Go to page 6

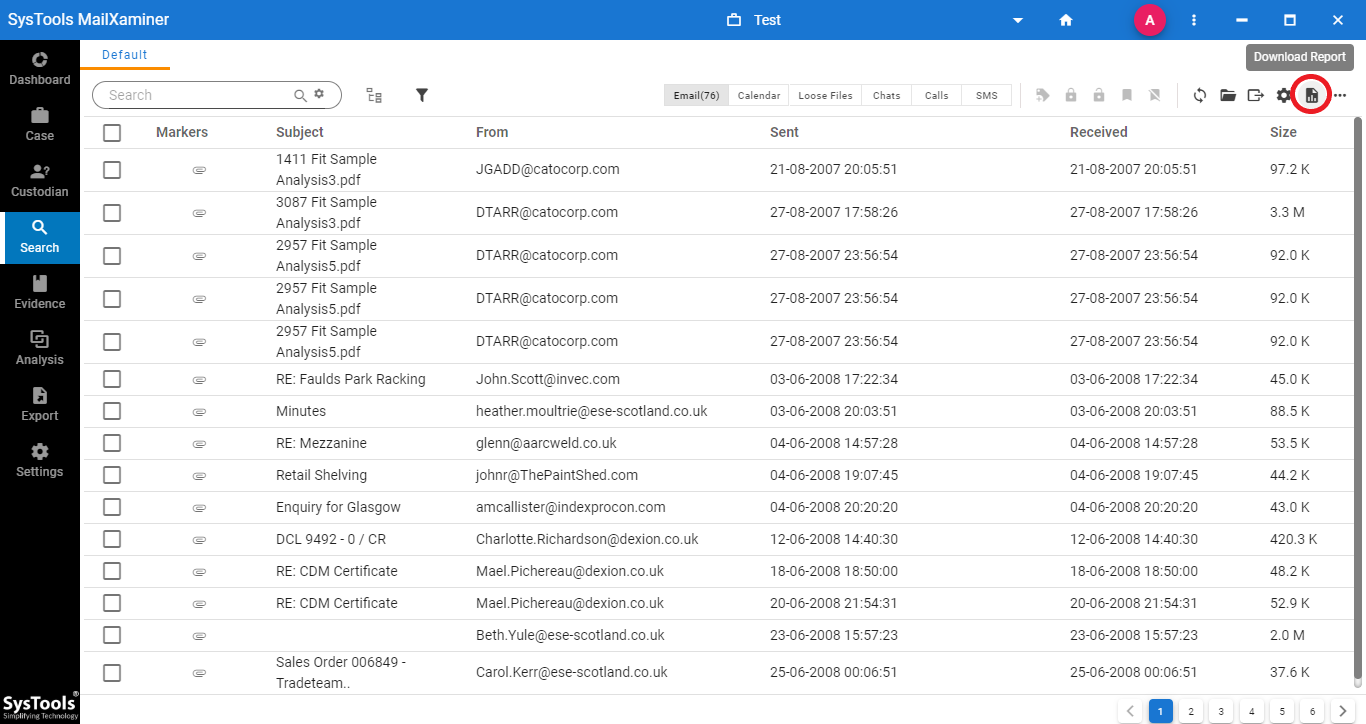(x=1312, y=711)
